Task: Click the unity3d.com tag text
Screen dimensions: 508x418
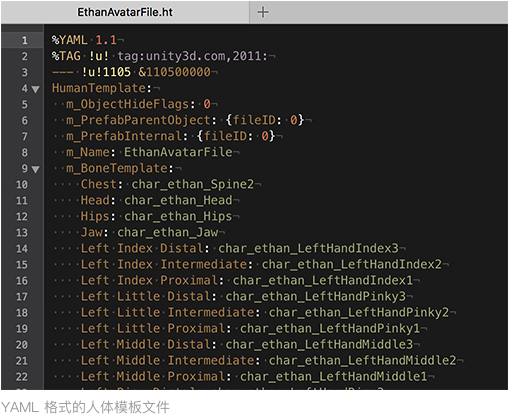Action: click(192, 56)
